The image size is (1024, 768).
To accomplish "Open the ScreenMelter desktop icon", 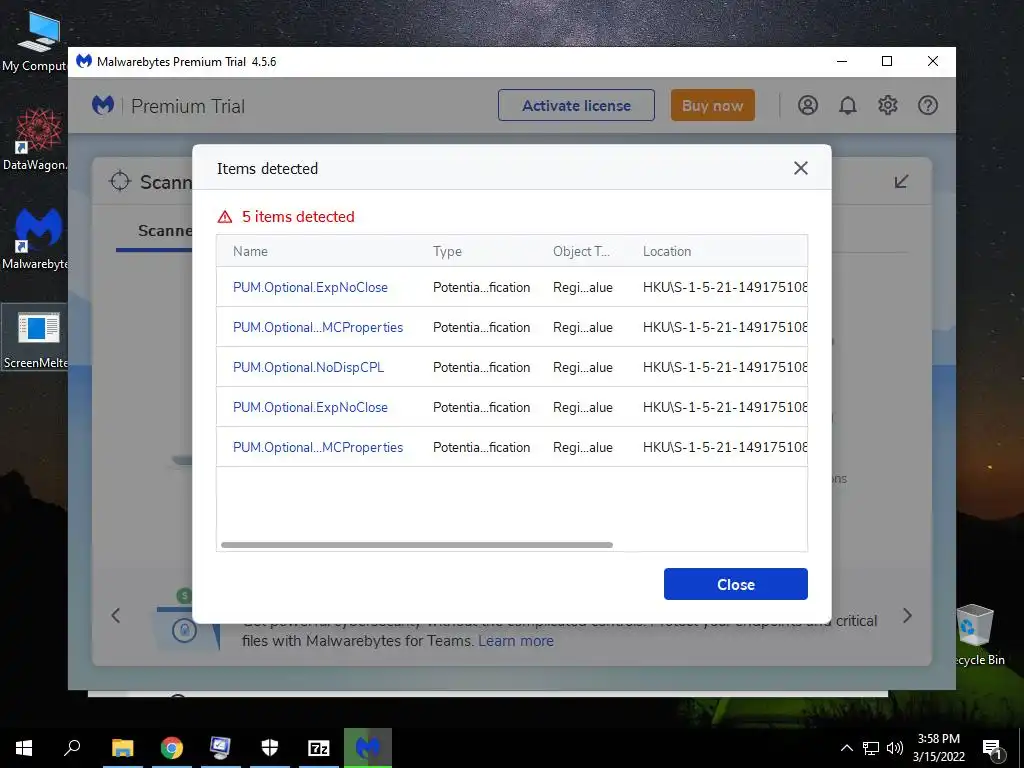I will tap(37, 338).
